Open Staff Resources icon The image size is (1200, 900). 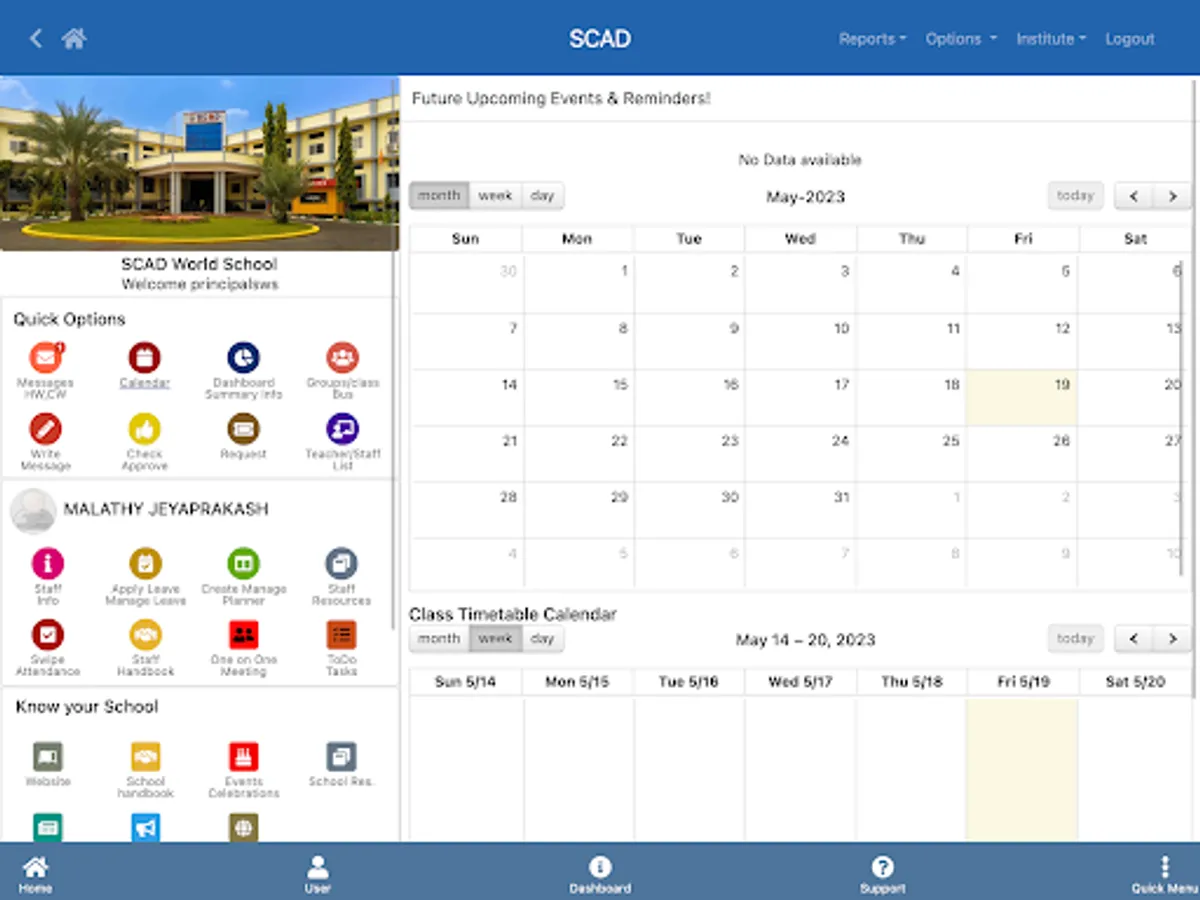[x=341, y=563]
